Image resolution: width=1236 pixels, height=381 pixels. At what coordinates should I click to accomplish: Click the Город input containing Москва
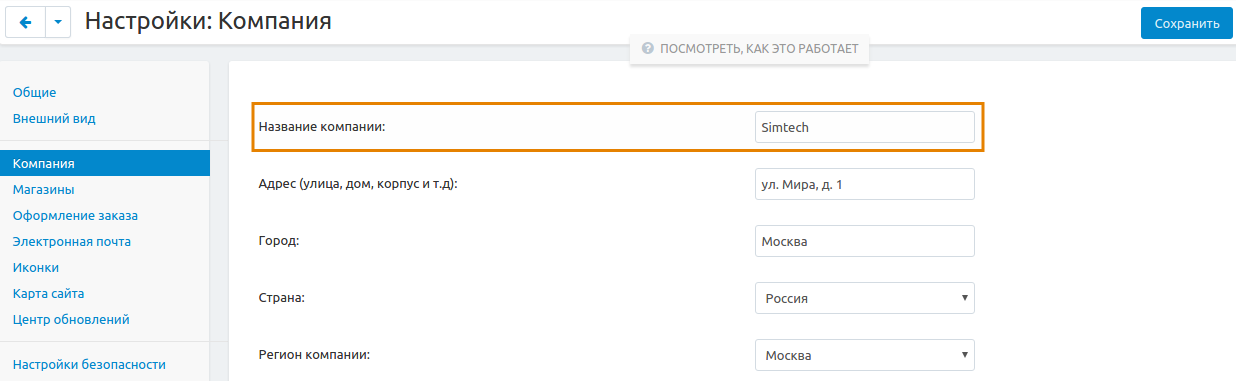tap(865, 241)
